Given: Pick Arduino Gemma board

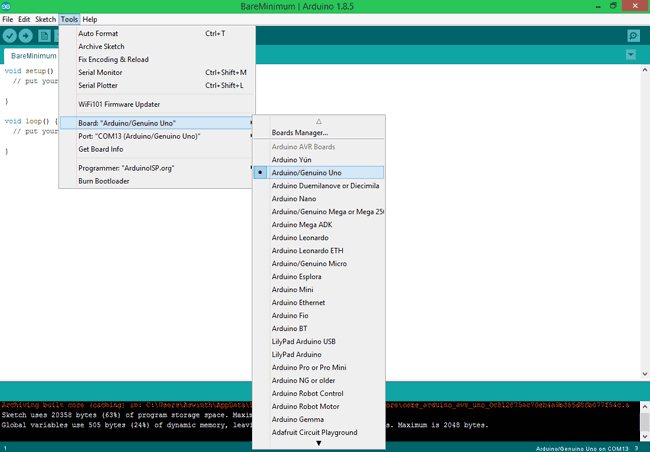Looking at the screenshot, I should [x=319, y=420].
